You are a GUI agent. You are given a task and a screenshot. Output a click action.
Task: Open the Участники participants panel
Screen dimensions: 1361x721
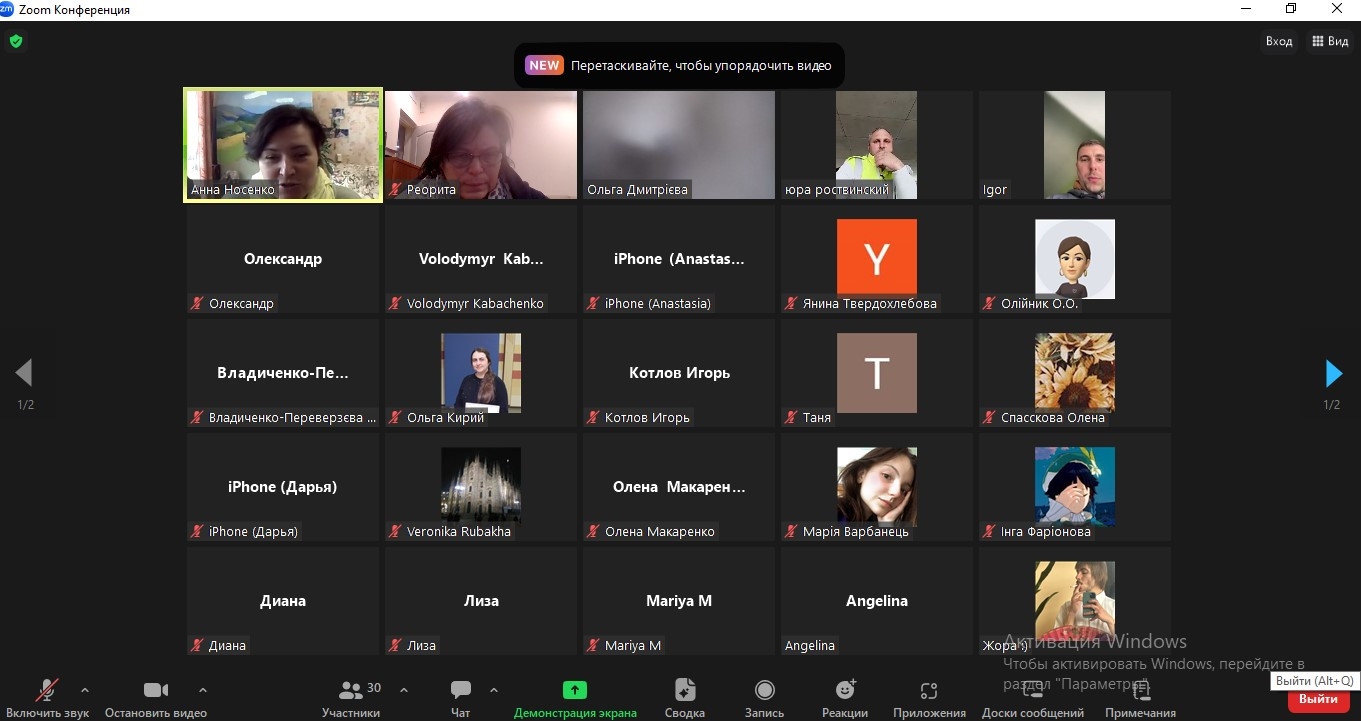351,697
